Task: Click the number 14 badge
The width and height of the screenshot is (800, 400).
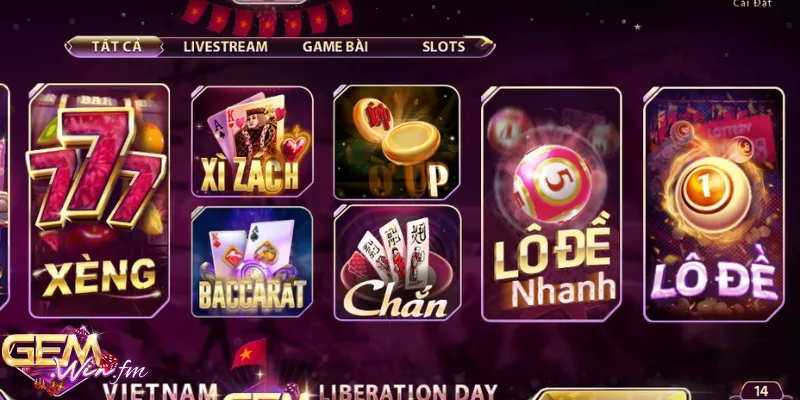Action: (x=761, y=391)
